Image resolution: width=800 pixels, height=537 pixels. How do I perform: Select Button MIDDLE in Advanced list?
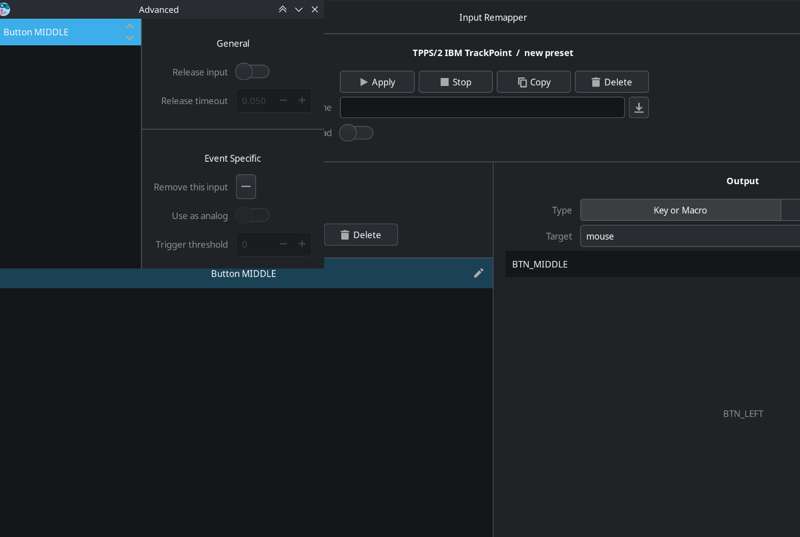pyautogui.click(x=70, y=32)
